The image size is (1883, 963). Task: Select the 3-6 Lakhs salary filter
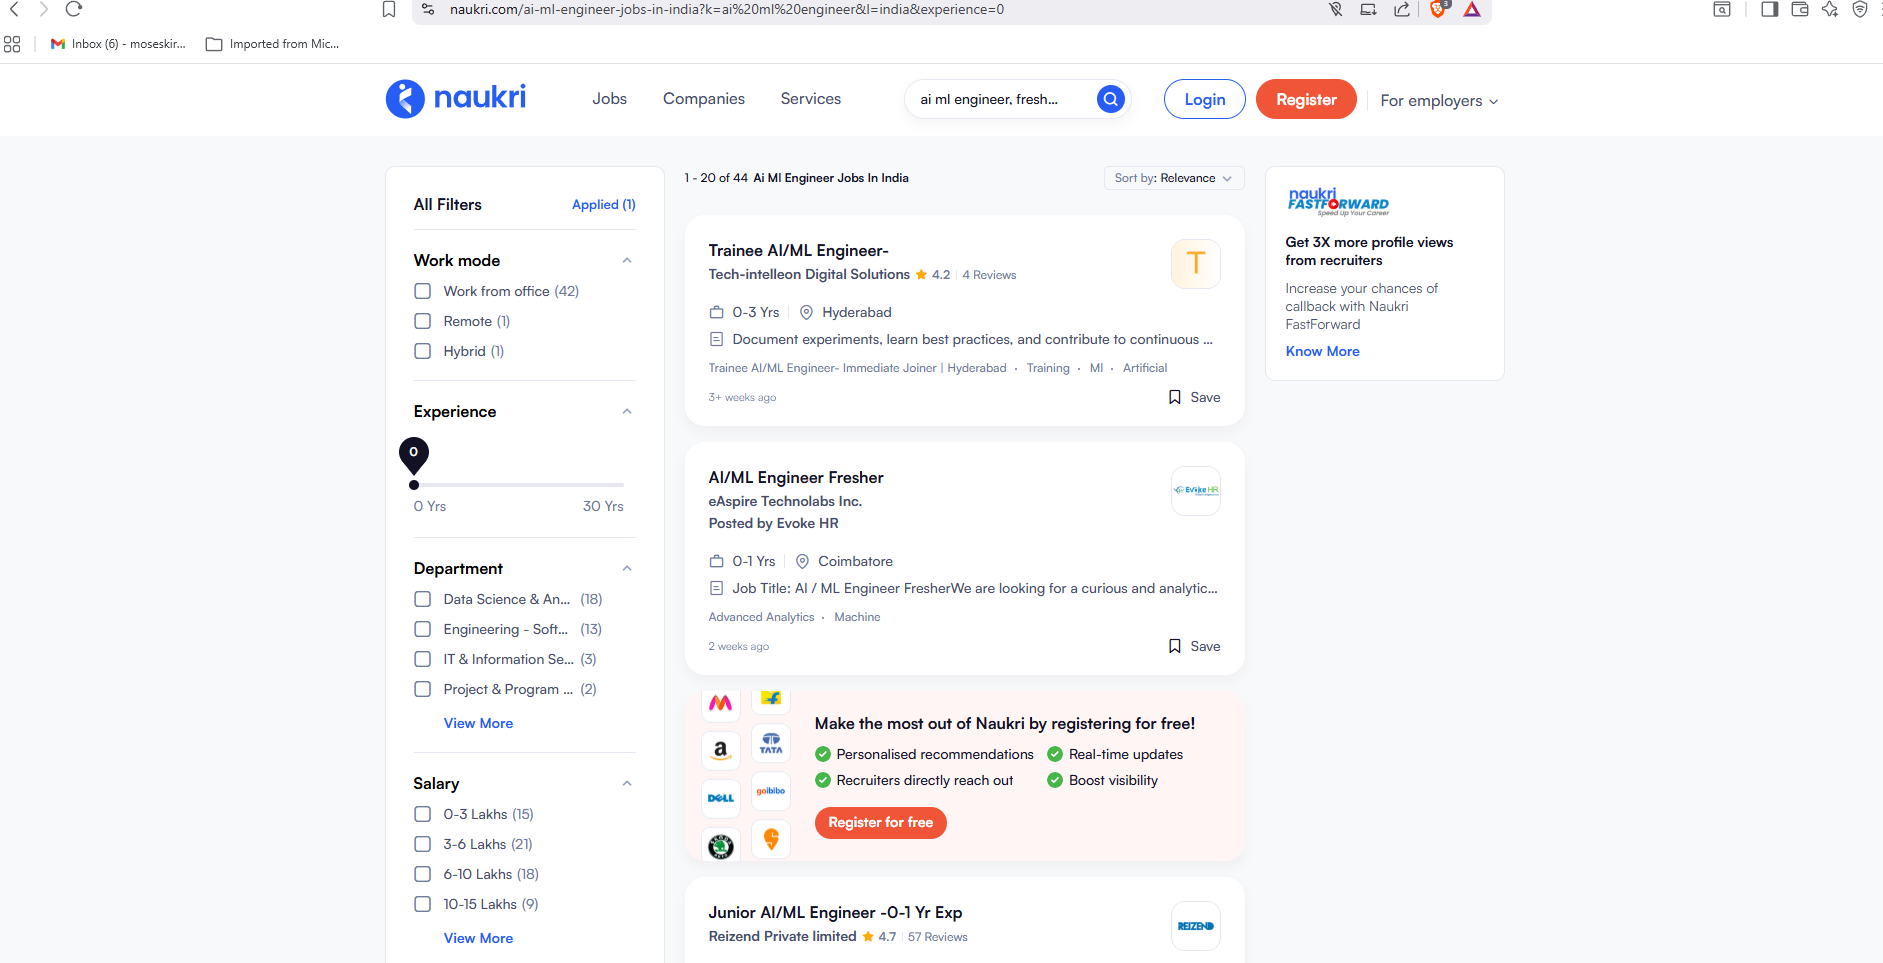[423, 844]
